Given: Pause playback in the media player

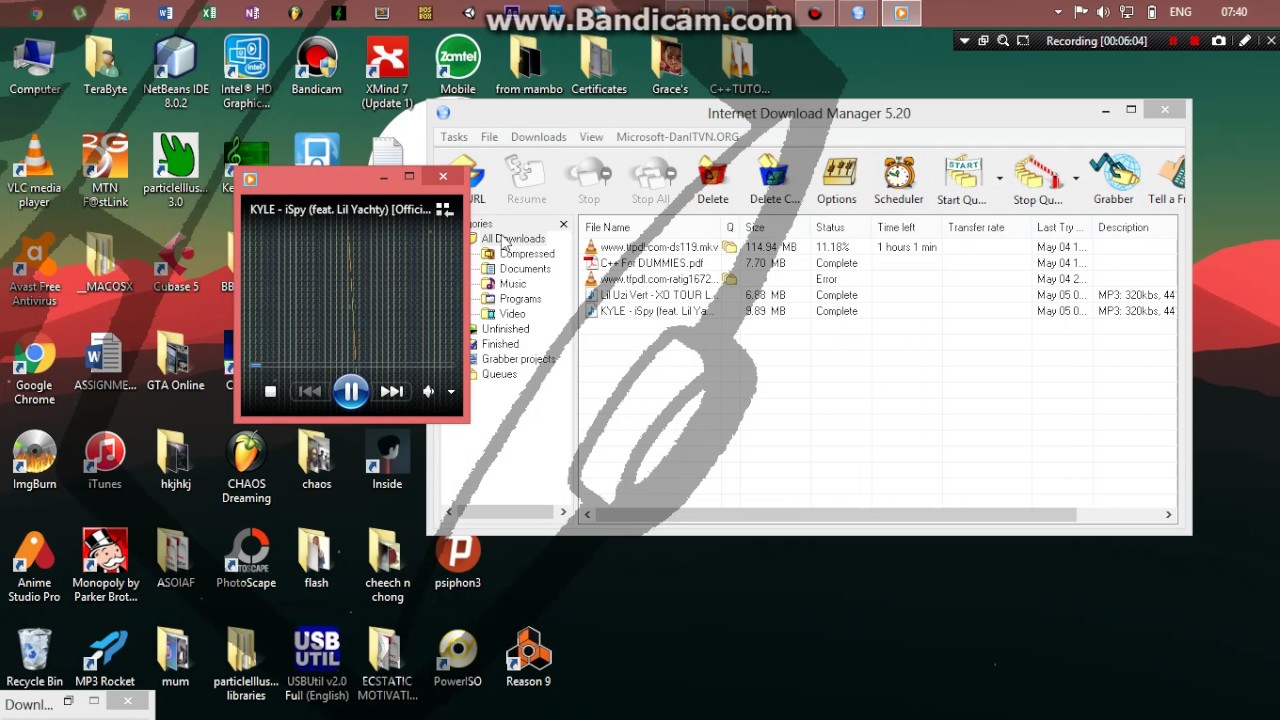Looking at the screenshot, I should [351, 391].
